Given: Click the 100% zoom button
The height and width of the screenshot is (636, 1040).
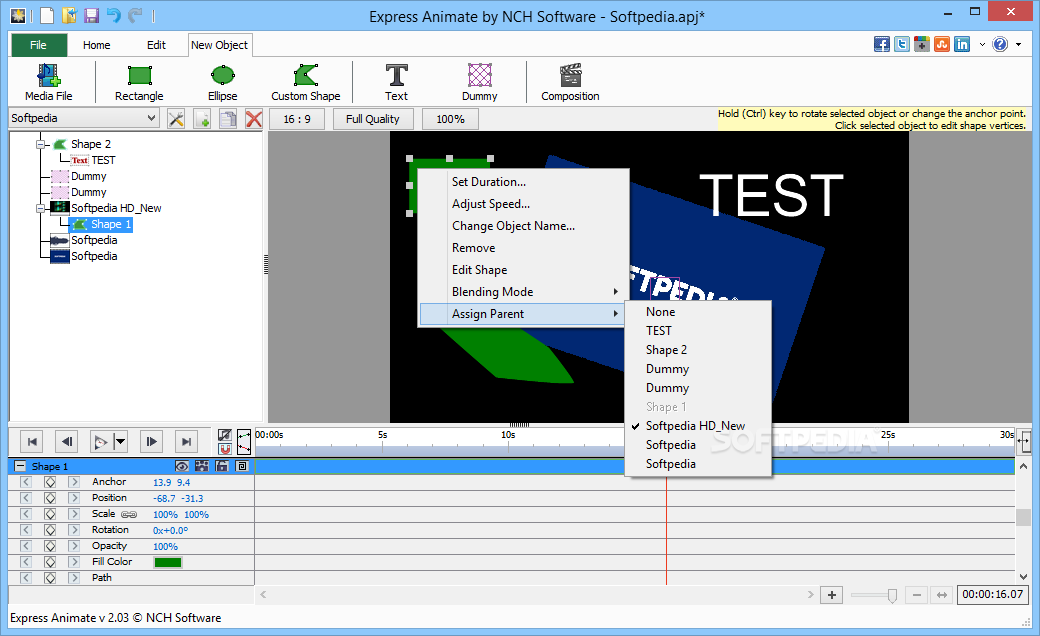Looking at the screenshot, I should pyautogui.click(x=450, y=119).
